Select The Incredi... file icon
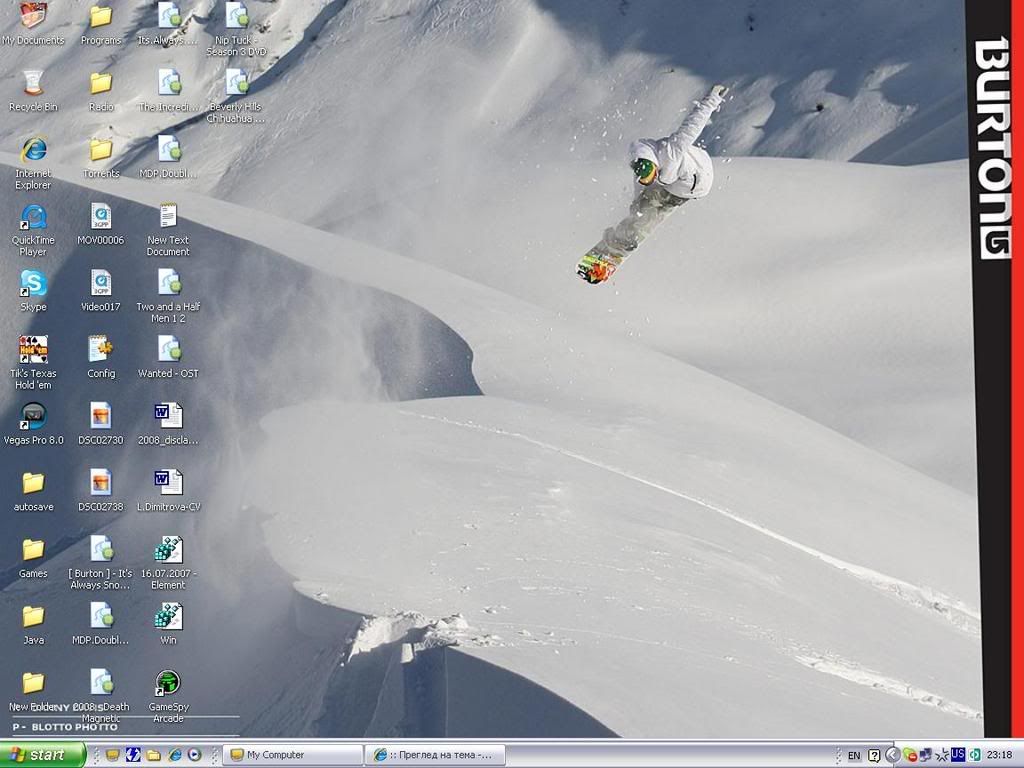The width and height of the screenshot is (1024, 768). (168, 91)
